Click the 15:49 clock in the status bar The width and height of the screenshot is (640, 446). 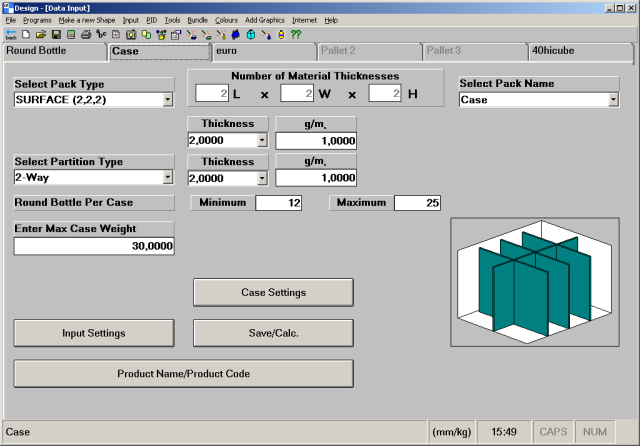pyautogui.click(x=504, y=432)
